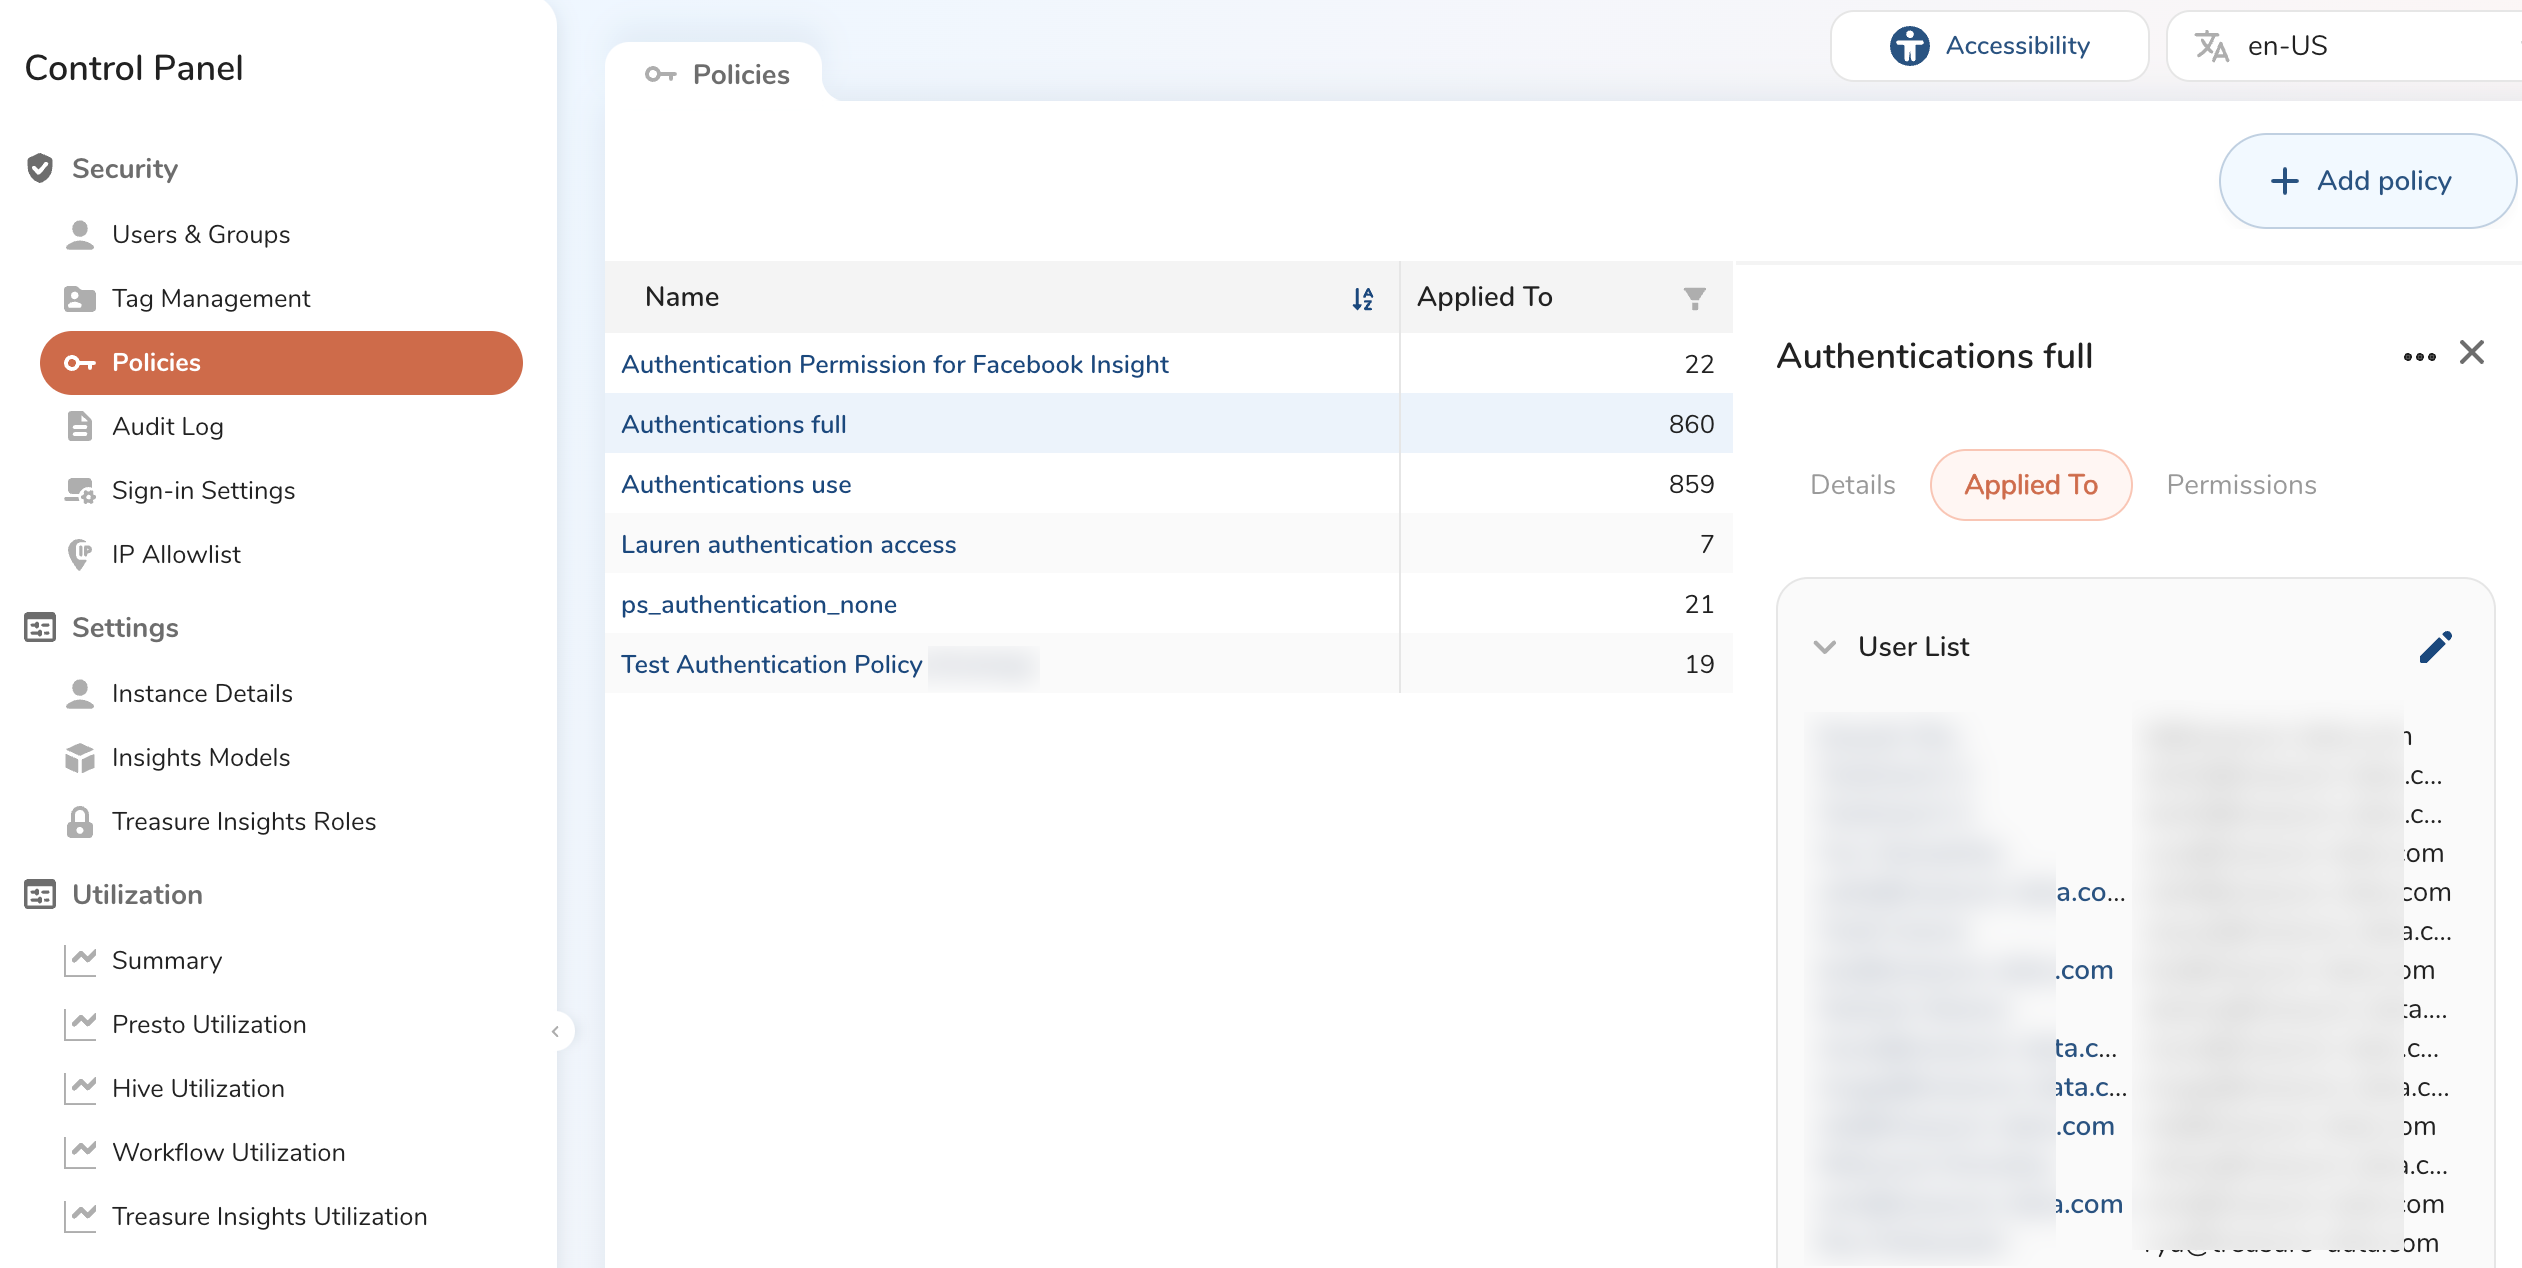
Task: Open IP Allowlist from sidebar
Action: tap(176, 554)
